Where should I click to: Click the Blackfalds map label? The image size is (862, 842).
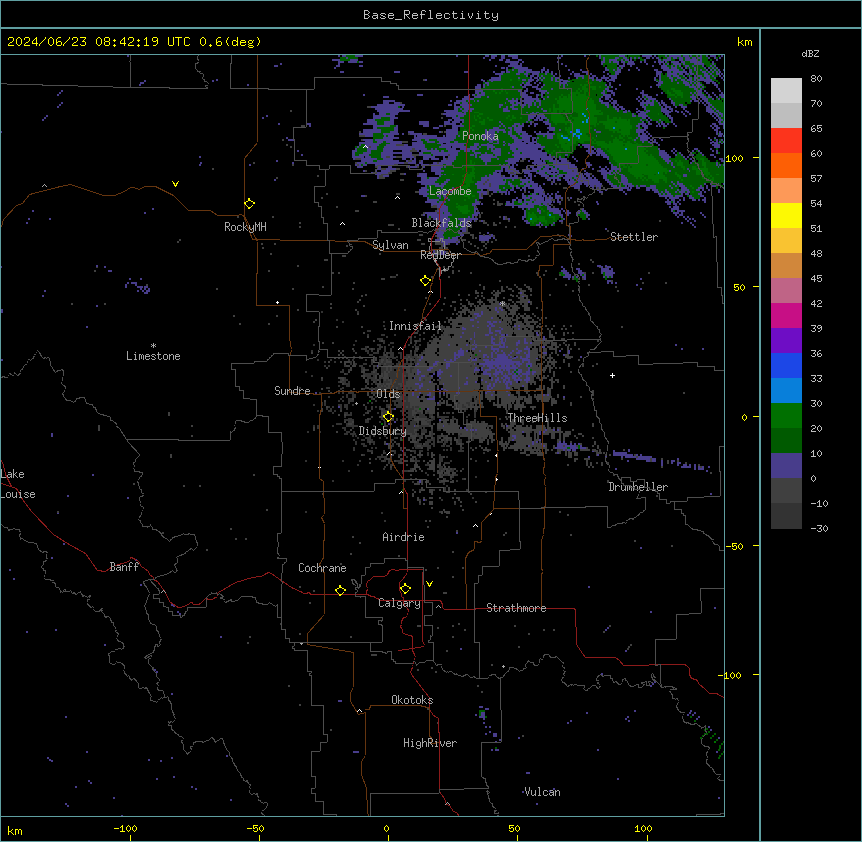click(441, 223)
